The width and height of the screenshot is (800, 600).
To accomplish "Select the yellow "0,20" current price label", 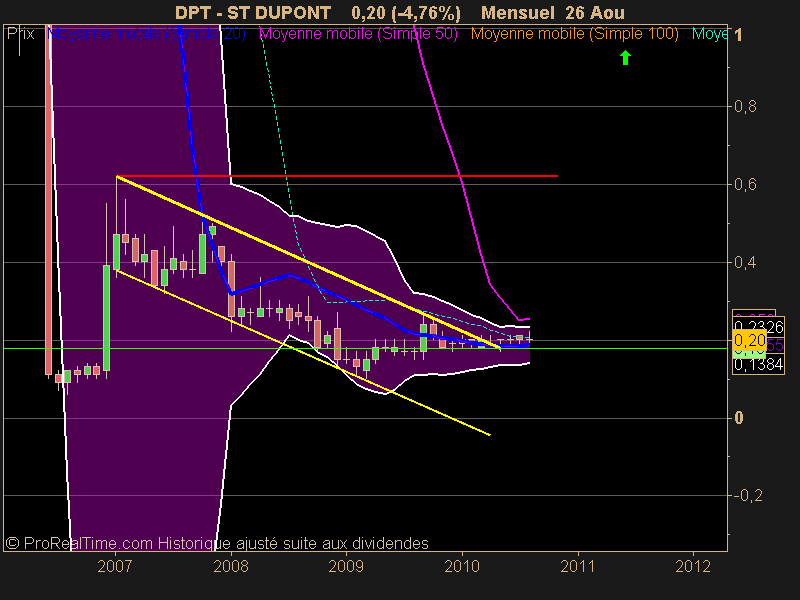I will click(x=749, y=340).
